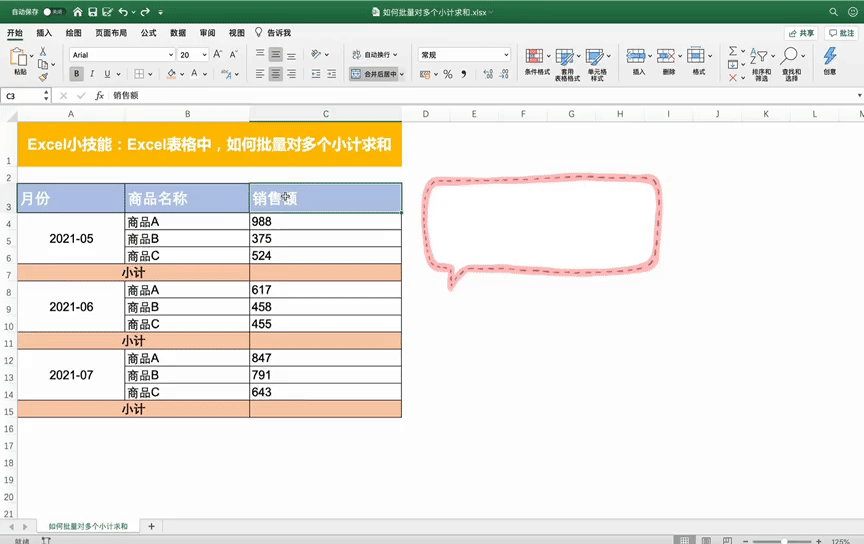This screenshot has width=864, height=544.
Task: Click the search magnifier in the title bar
Action: pos(833,12)
